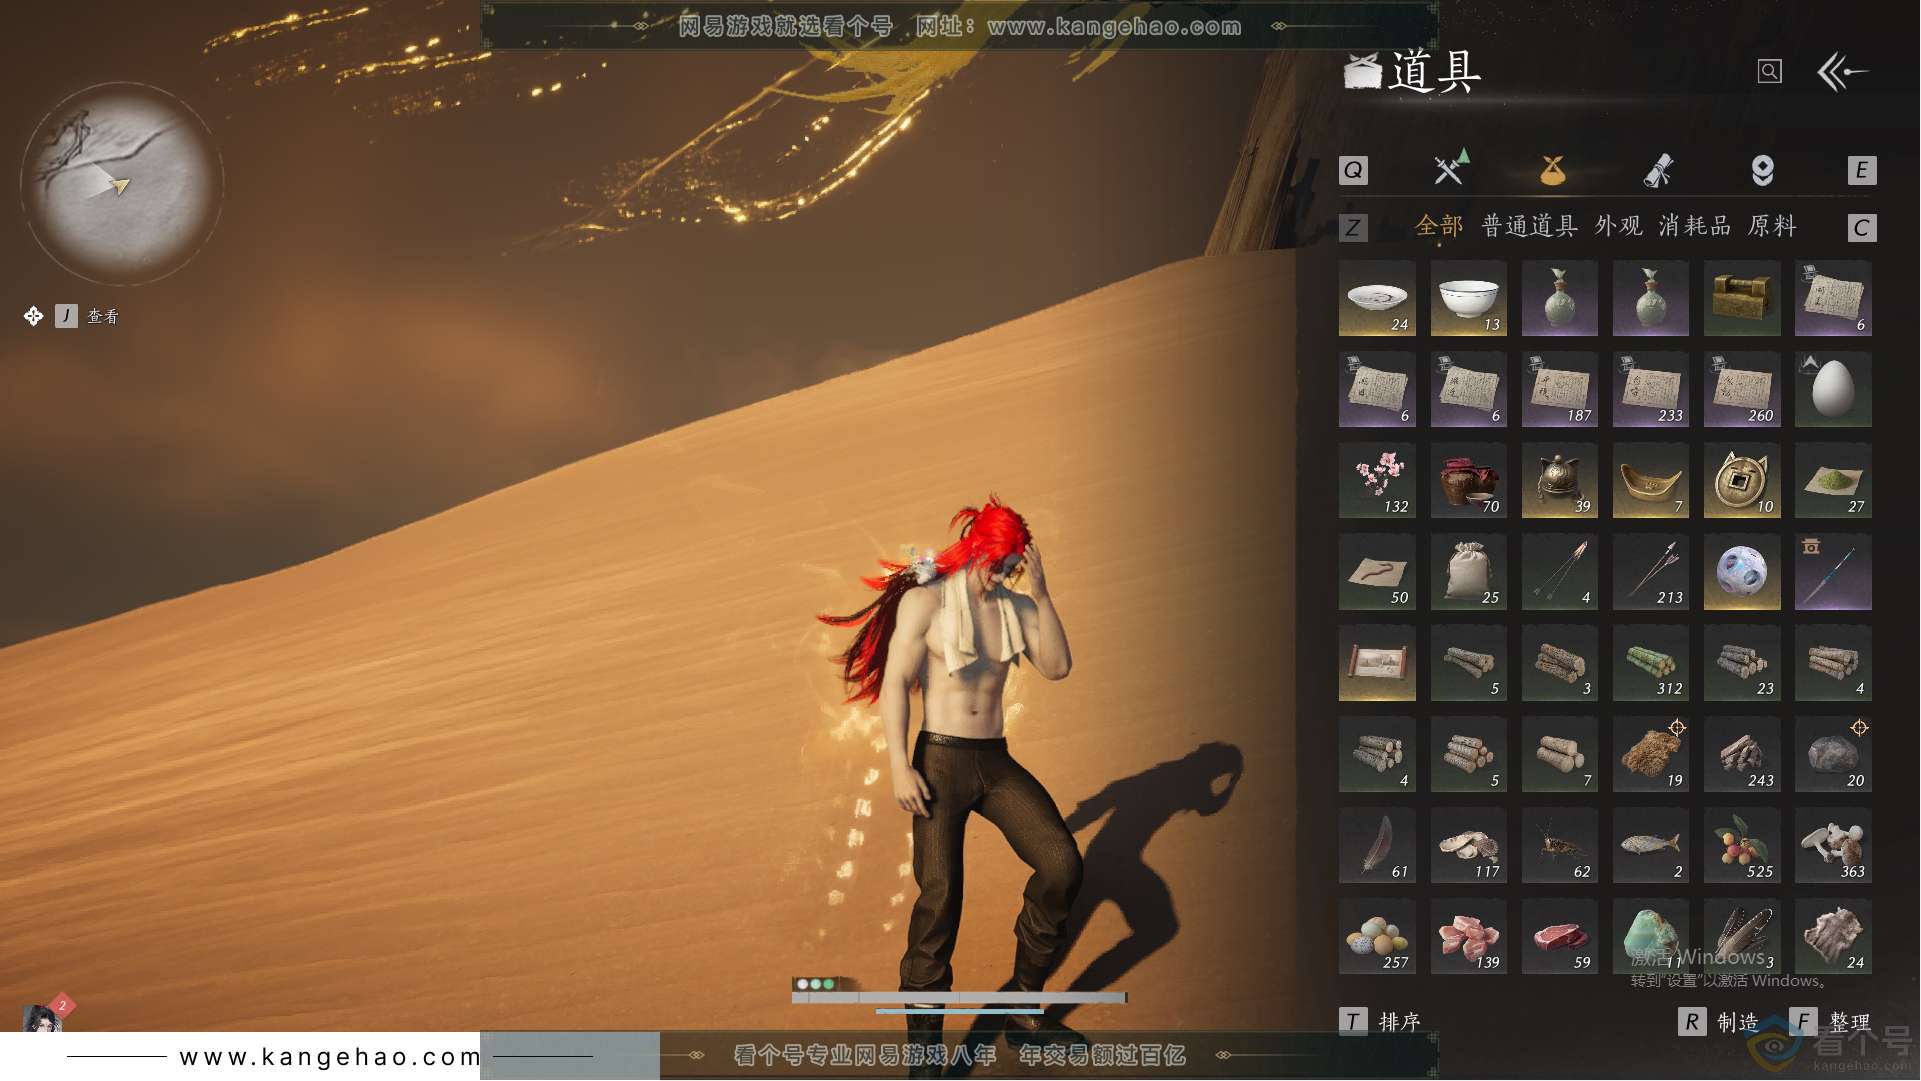
Task: Switch to the equipment crossed-swords category
Action: (1450, 169)
